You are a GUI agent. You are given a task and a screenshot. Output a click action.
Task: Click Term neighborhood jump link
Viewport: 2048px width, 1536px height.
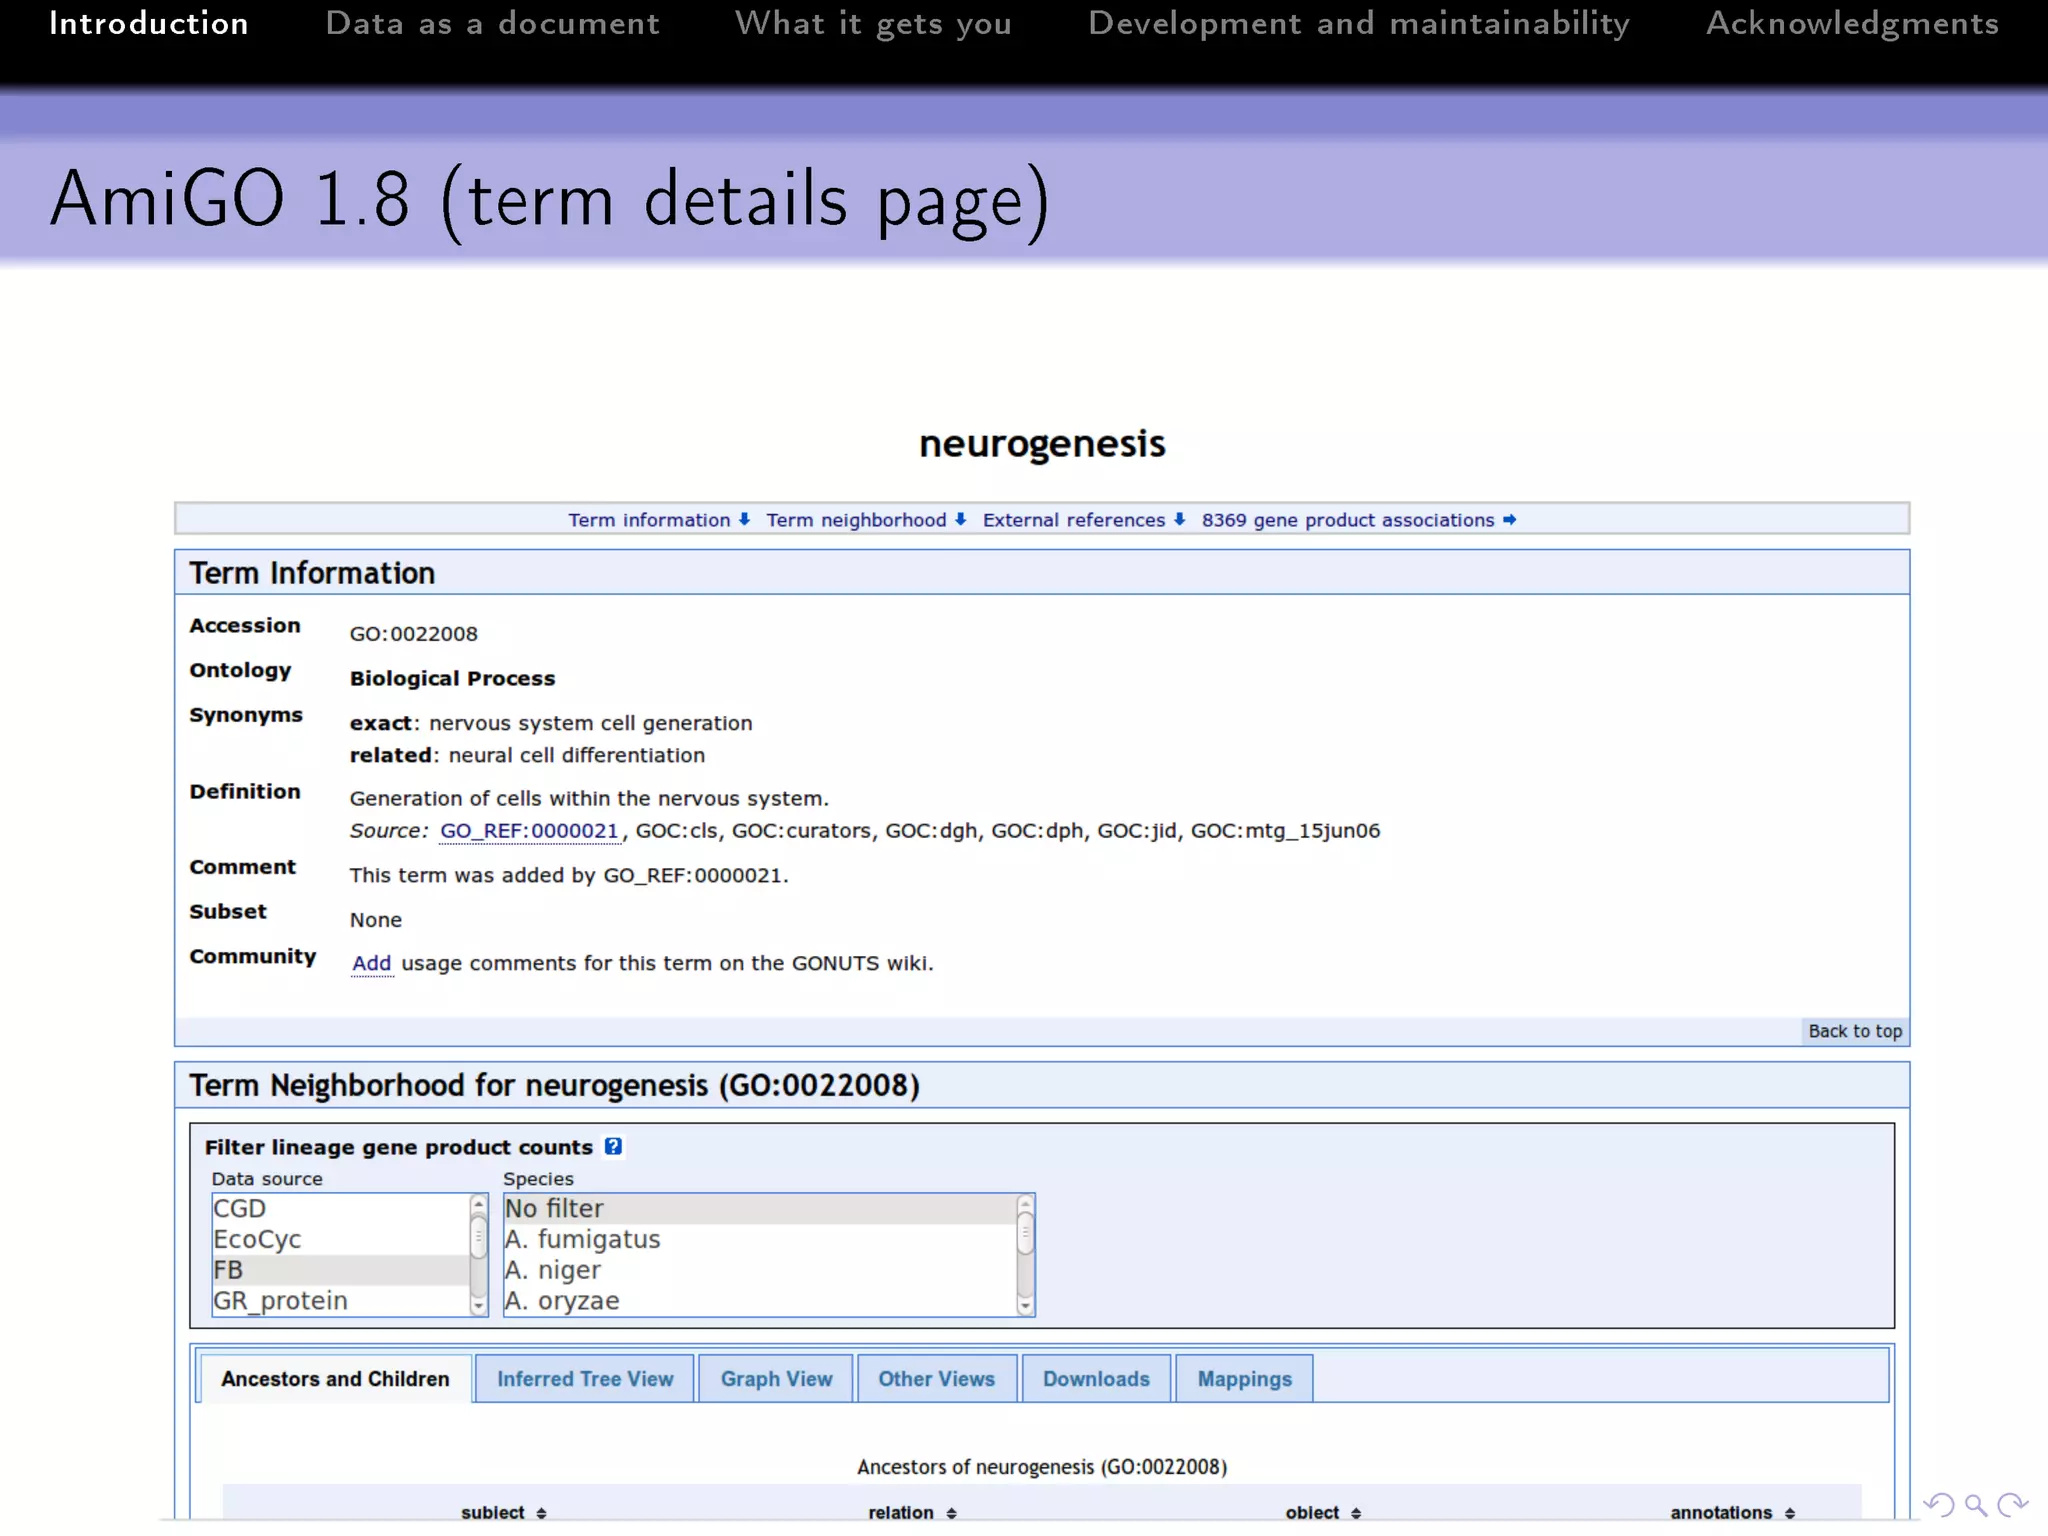coord(856,520)
